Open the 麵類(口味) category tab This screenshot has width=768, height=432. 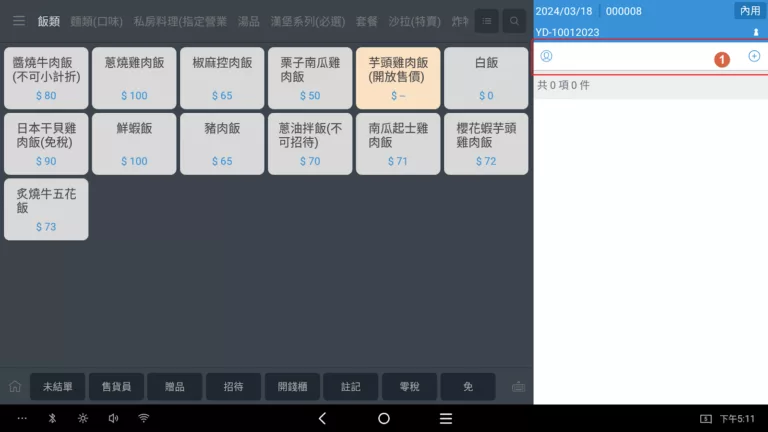[97, 21]
